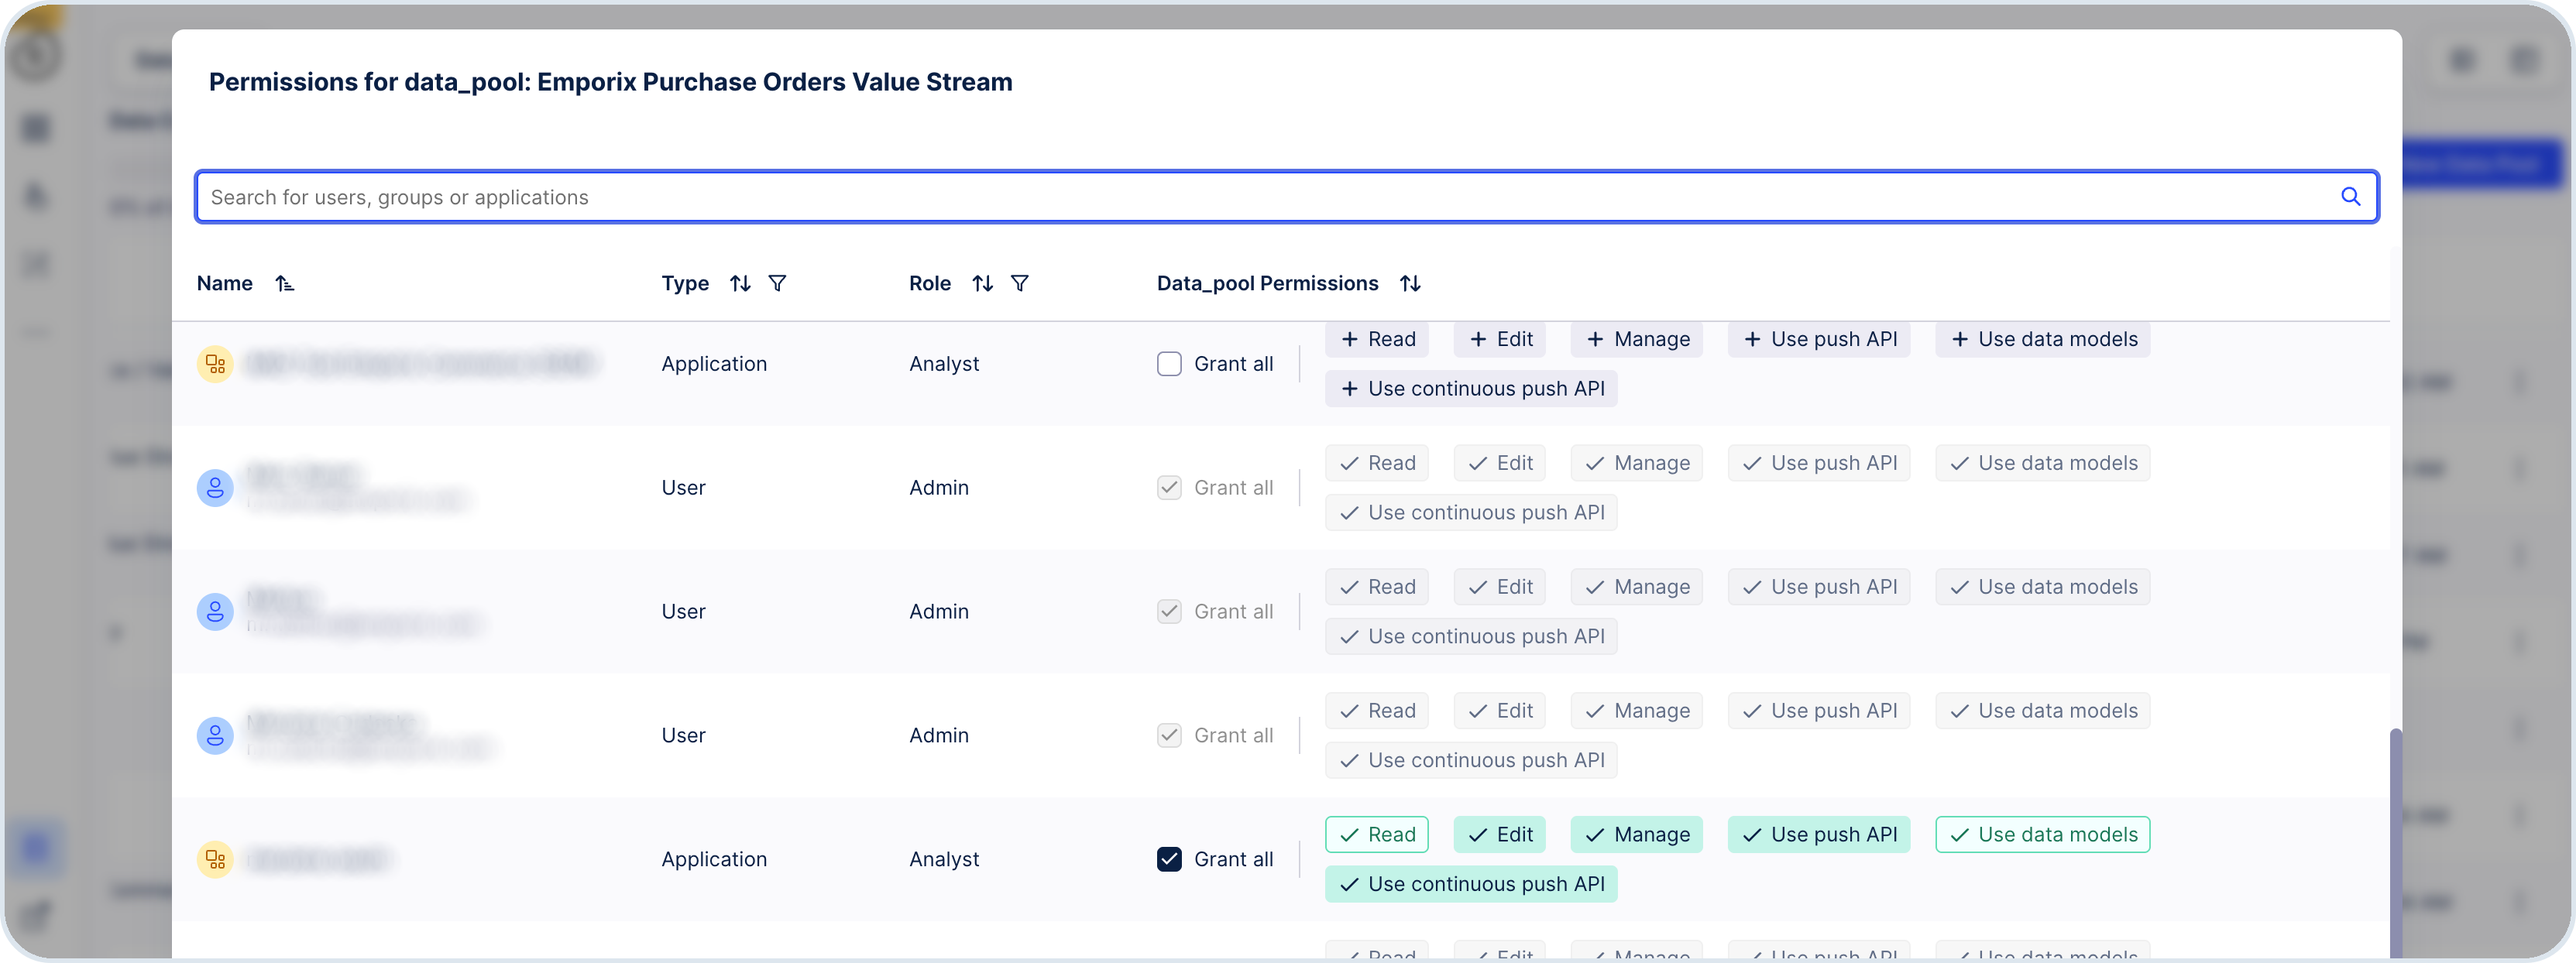Click the dialog's vertical scrollbar thumb
The width and height of the screenshot is (2576, 963).
[x=2395, y=845]
